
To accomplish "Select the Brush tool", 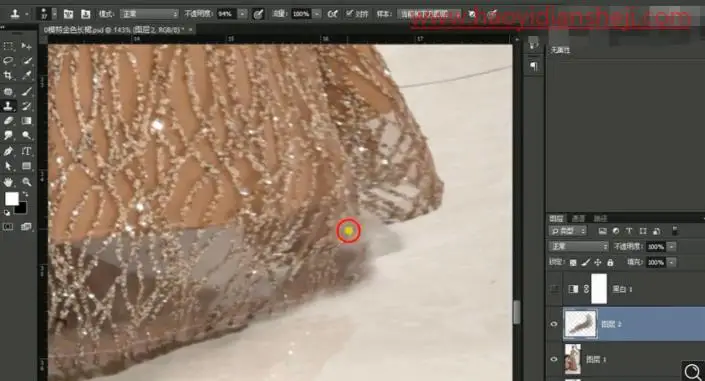I will [x=27, y=92].
